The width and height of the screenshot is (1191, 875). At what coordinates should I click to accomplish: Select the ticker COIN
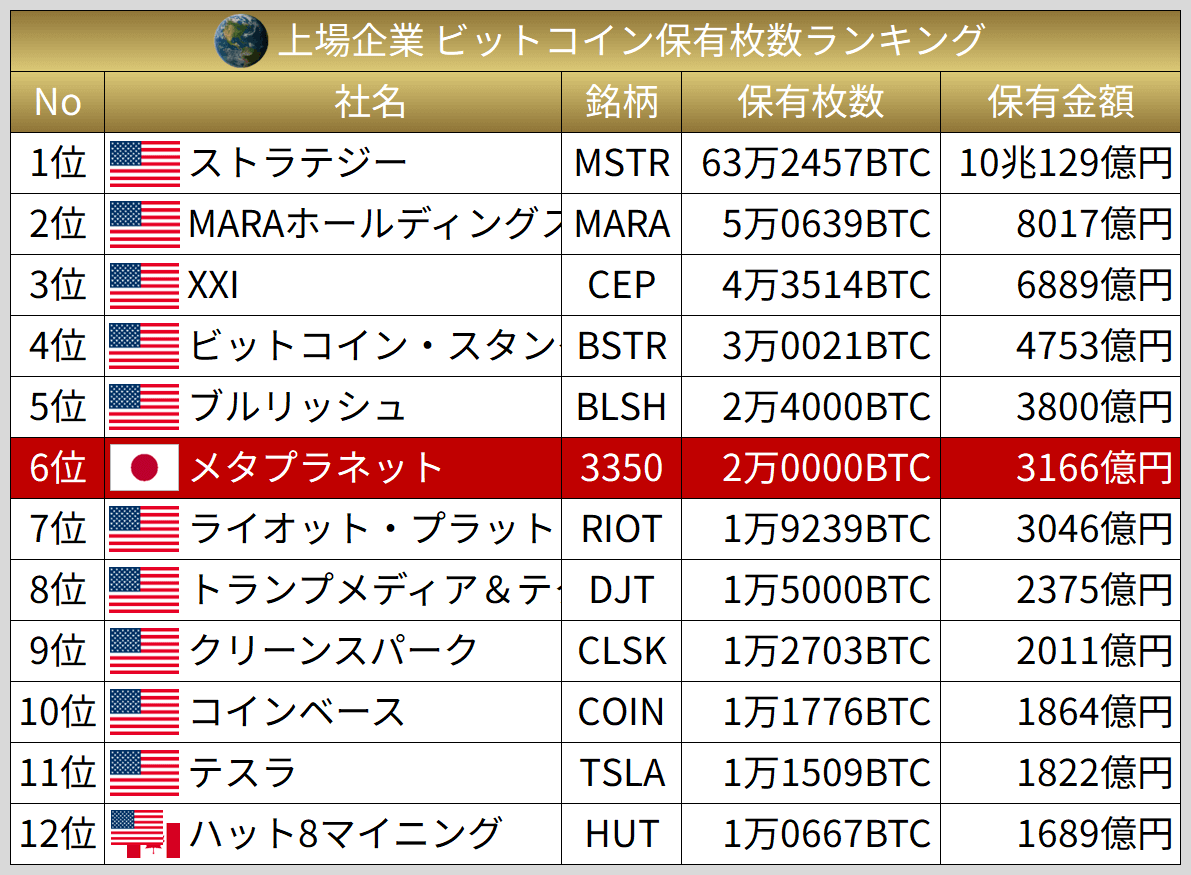point(621,712)
